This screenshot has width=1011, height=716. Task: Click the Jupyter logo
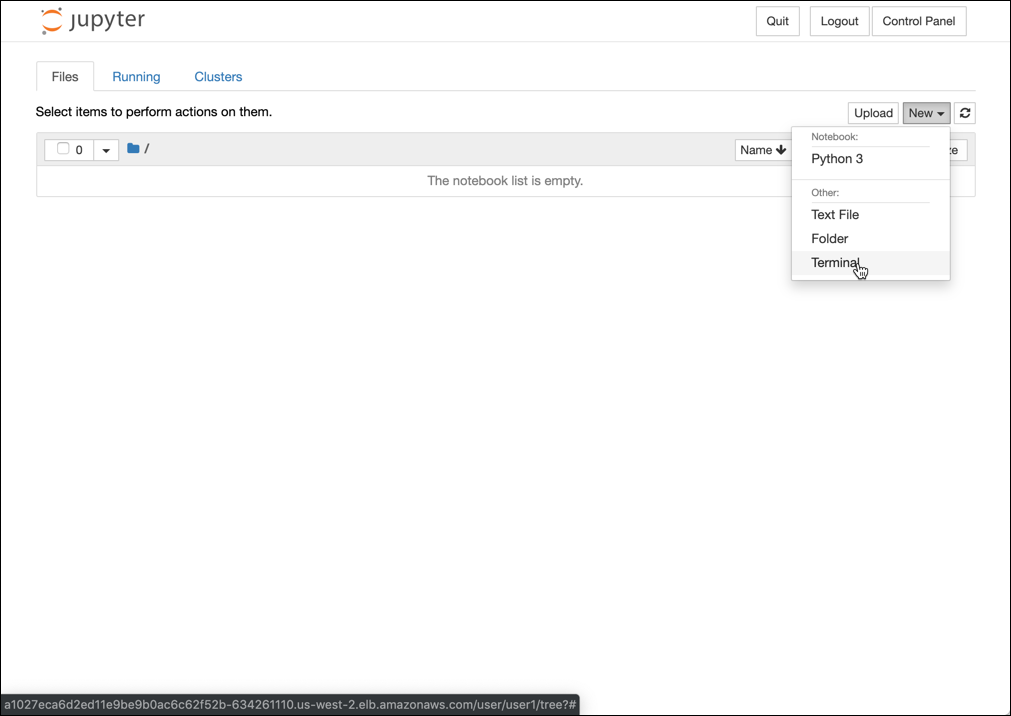tap(93, 21)
